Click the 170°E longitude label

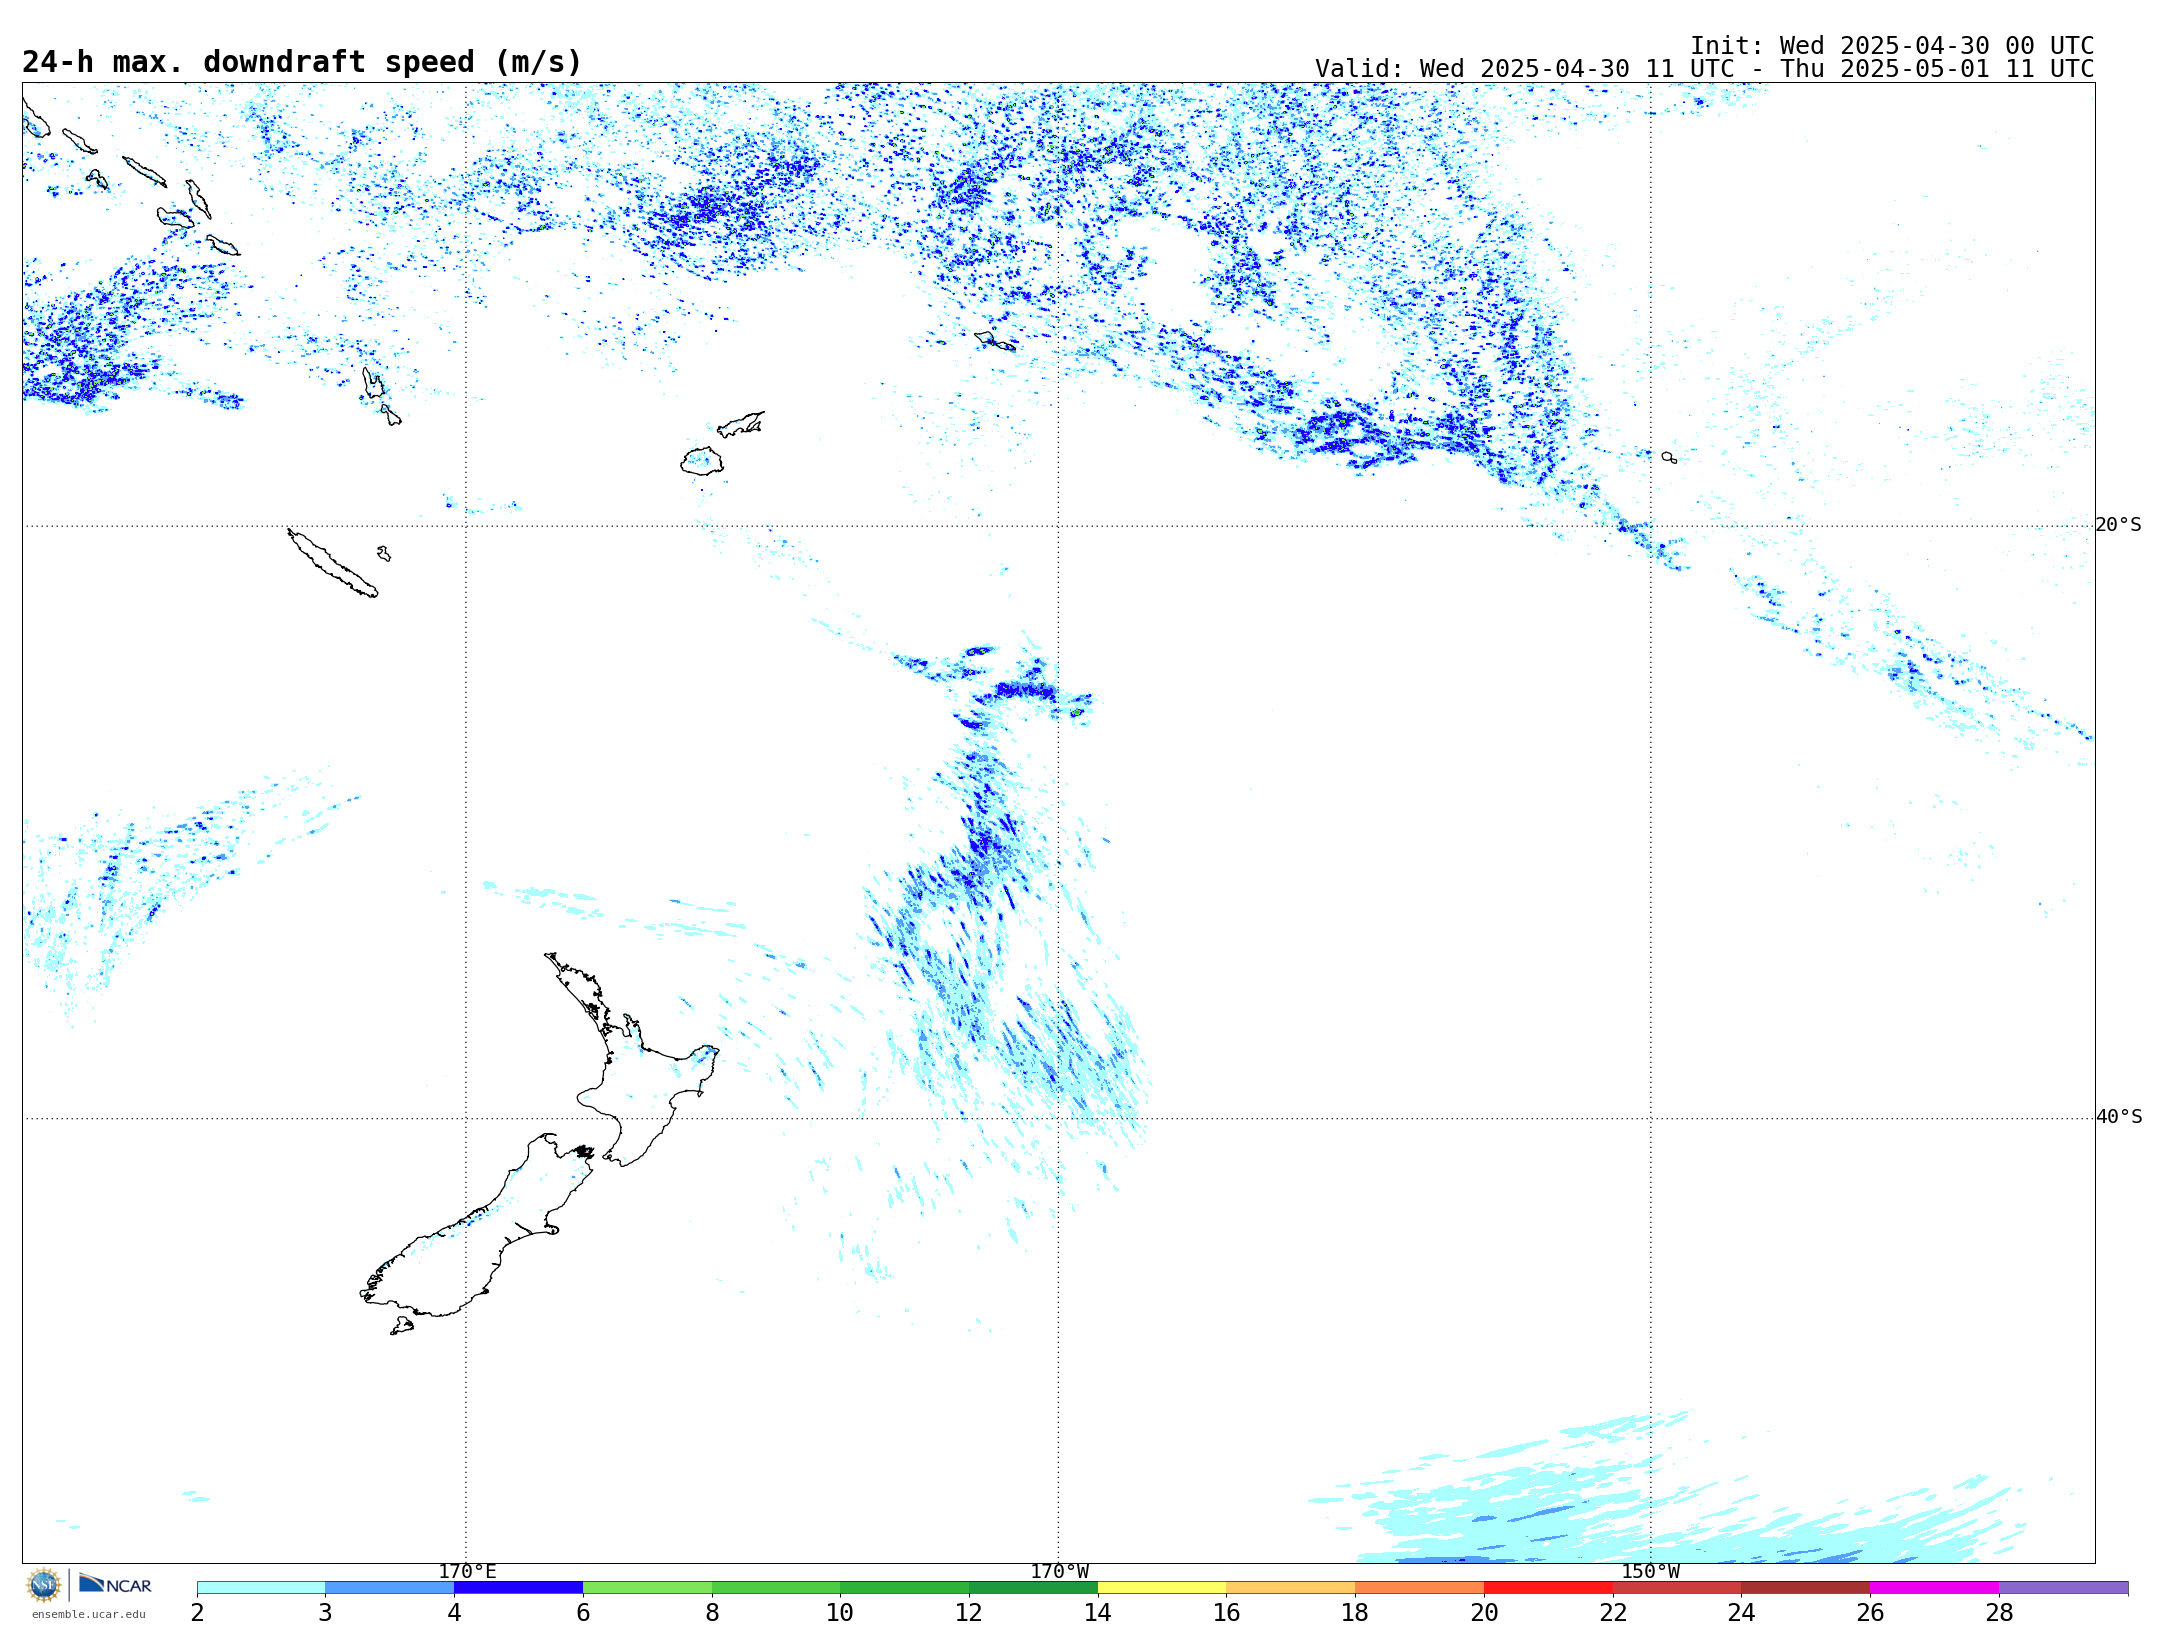click(467, 1571)
